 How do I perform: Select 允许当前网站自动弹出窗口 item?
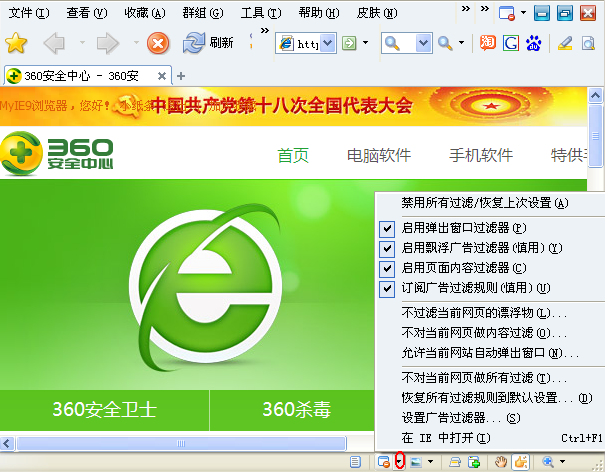pos(490,353)
